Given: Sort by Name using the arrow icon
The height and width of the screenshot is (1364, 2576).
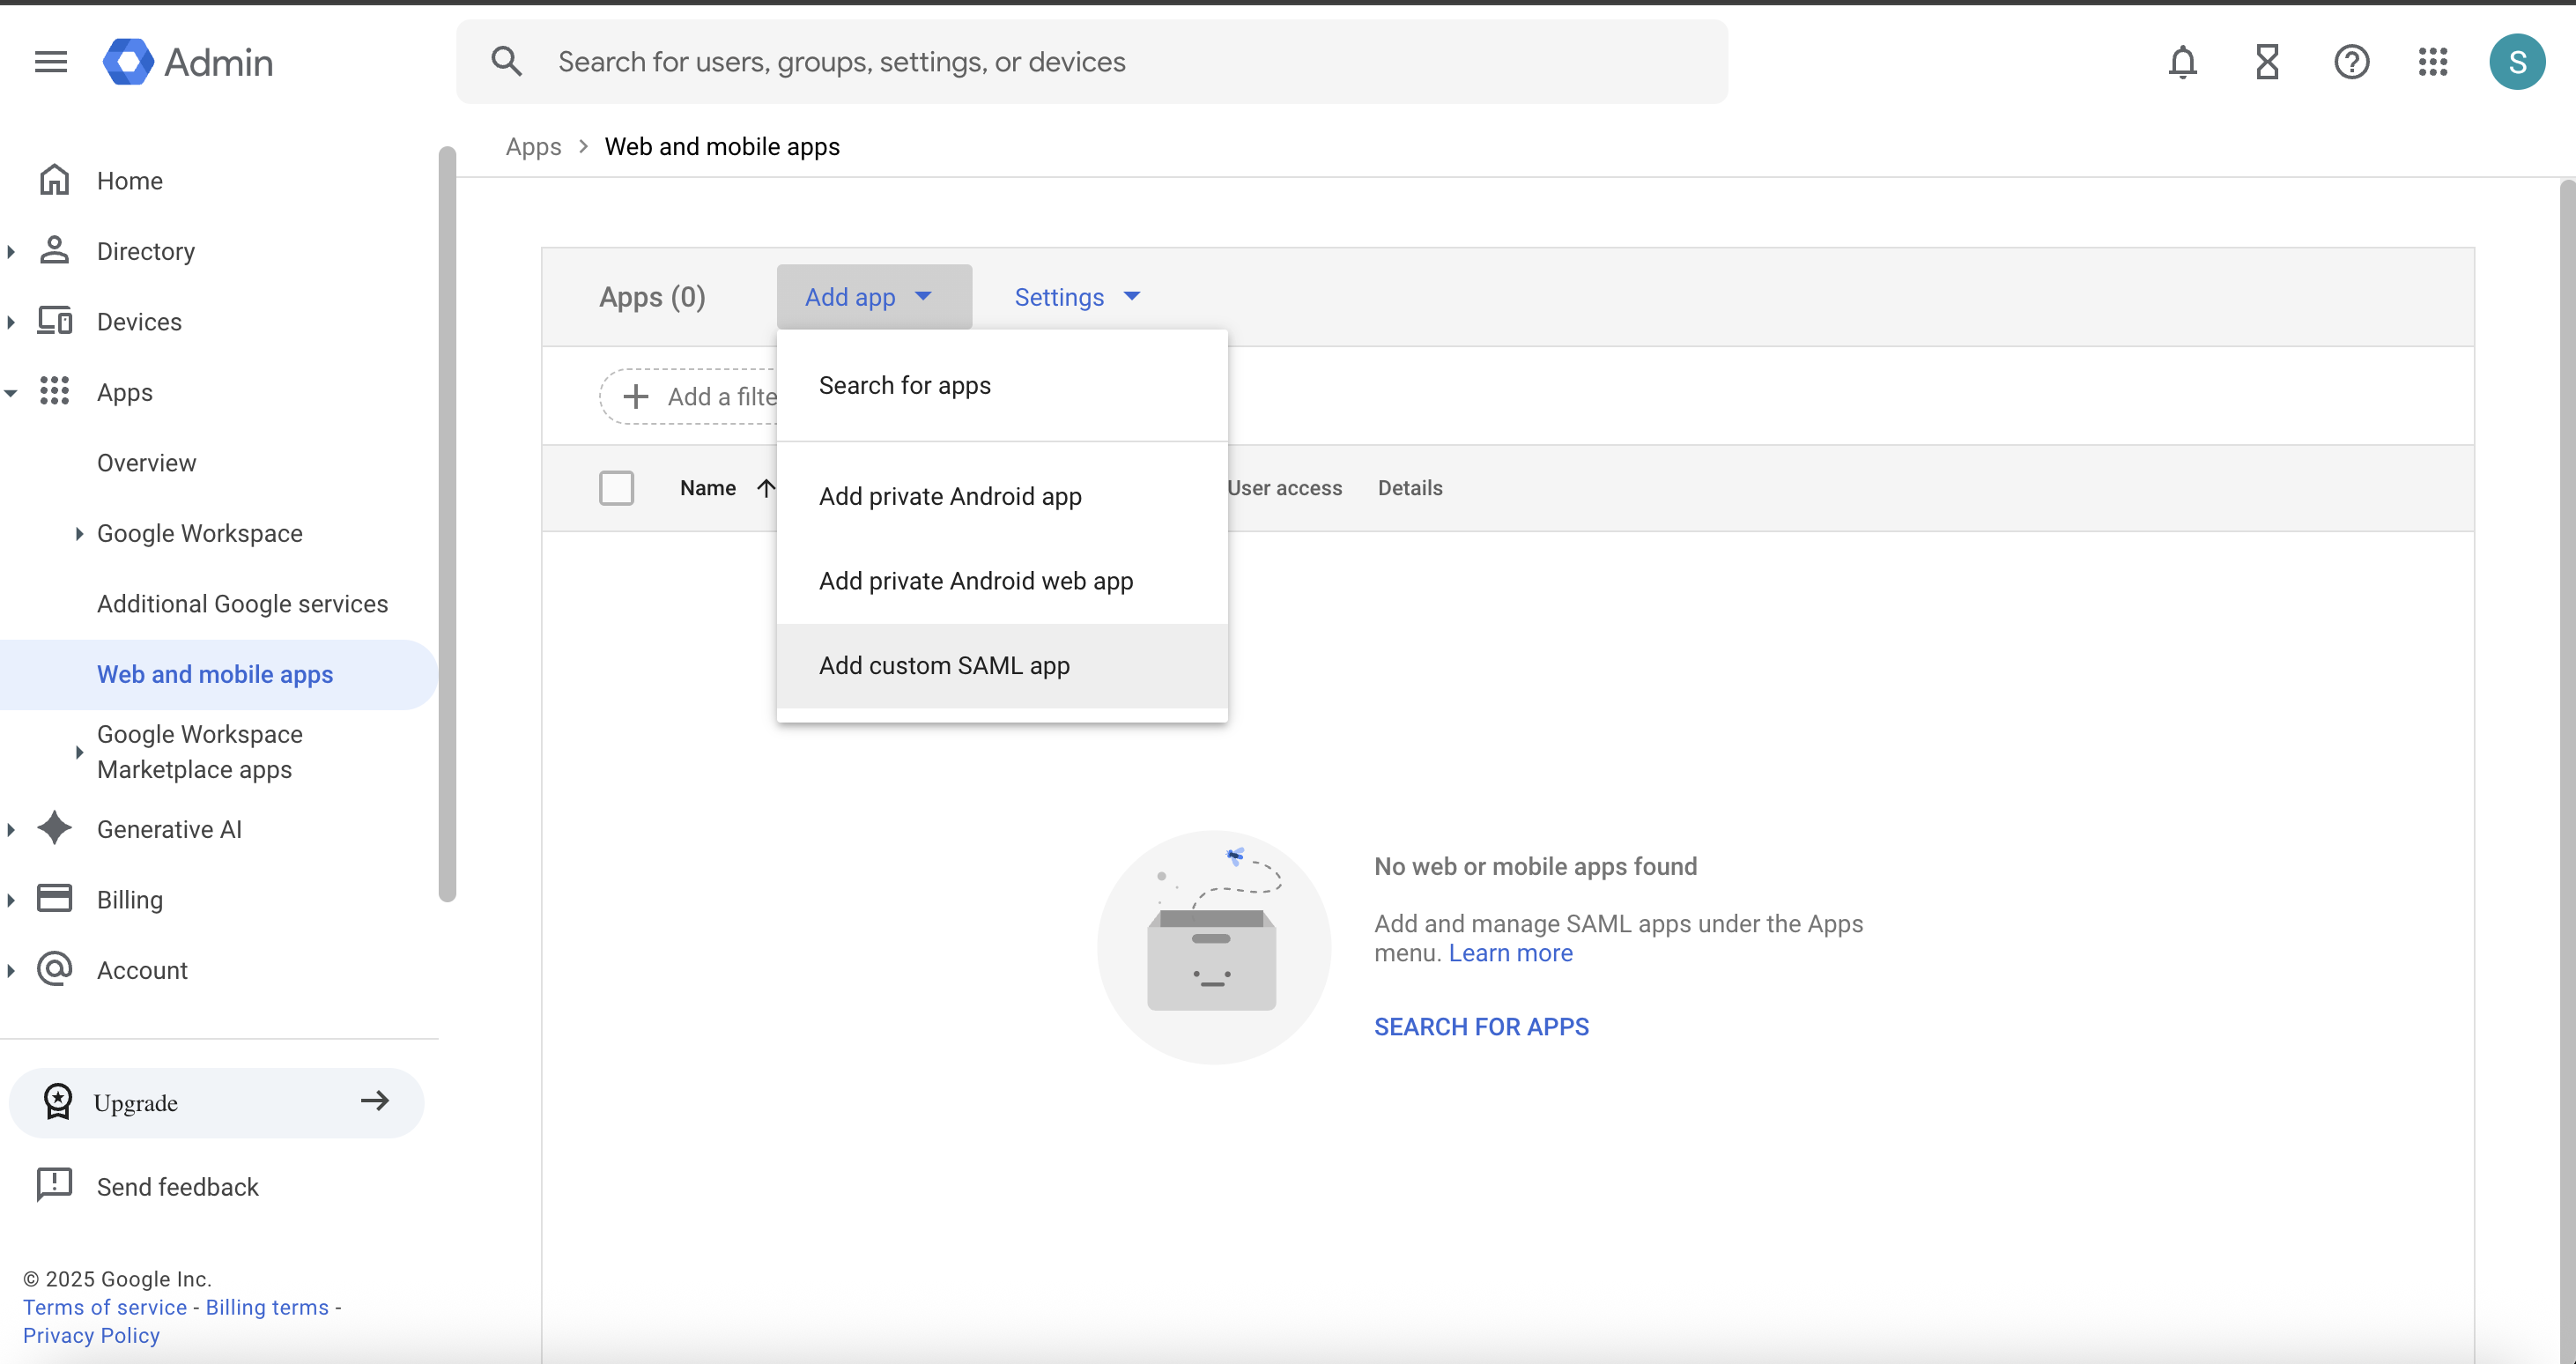Looking at the screenshot, I should (766, 488).
